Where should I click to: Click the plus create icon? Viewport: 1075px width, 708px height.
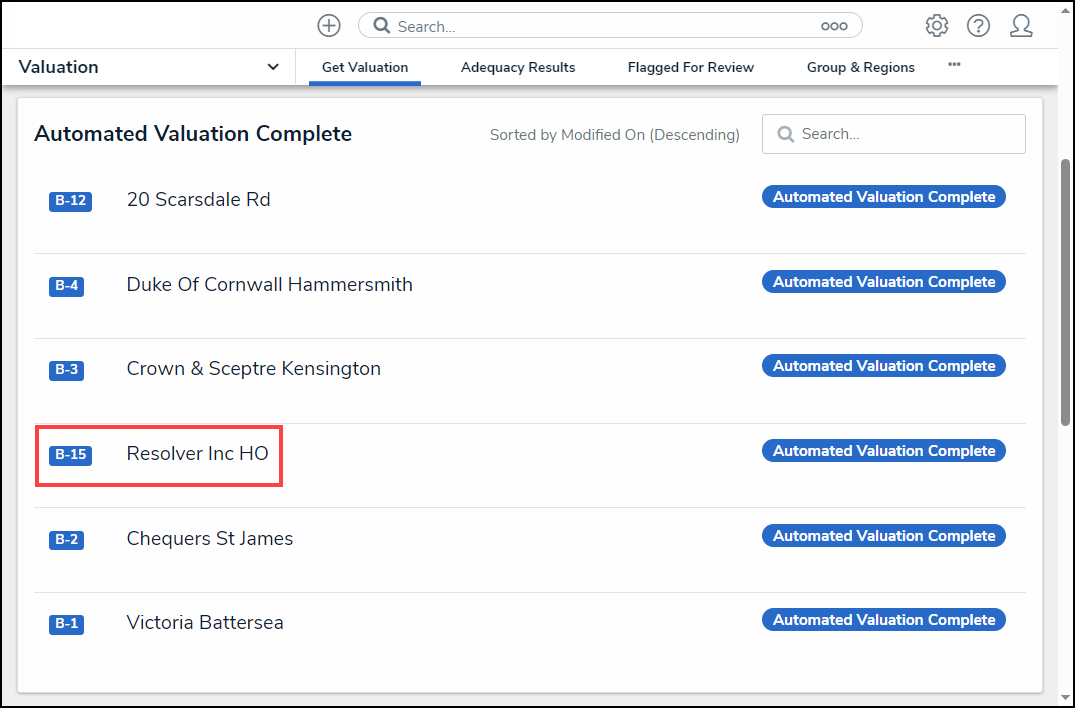click(x=329, y=26)
